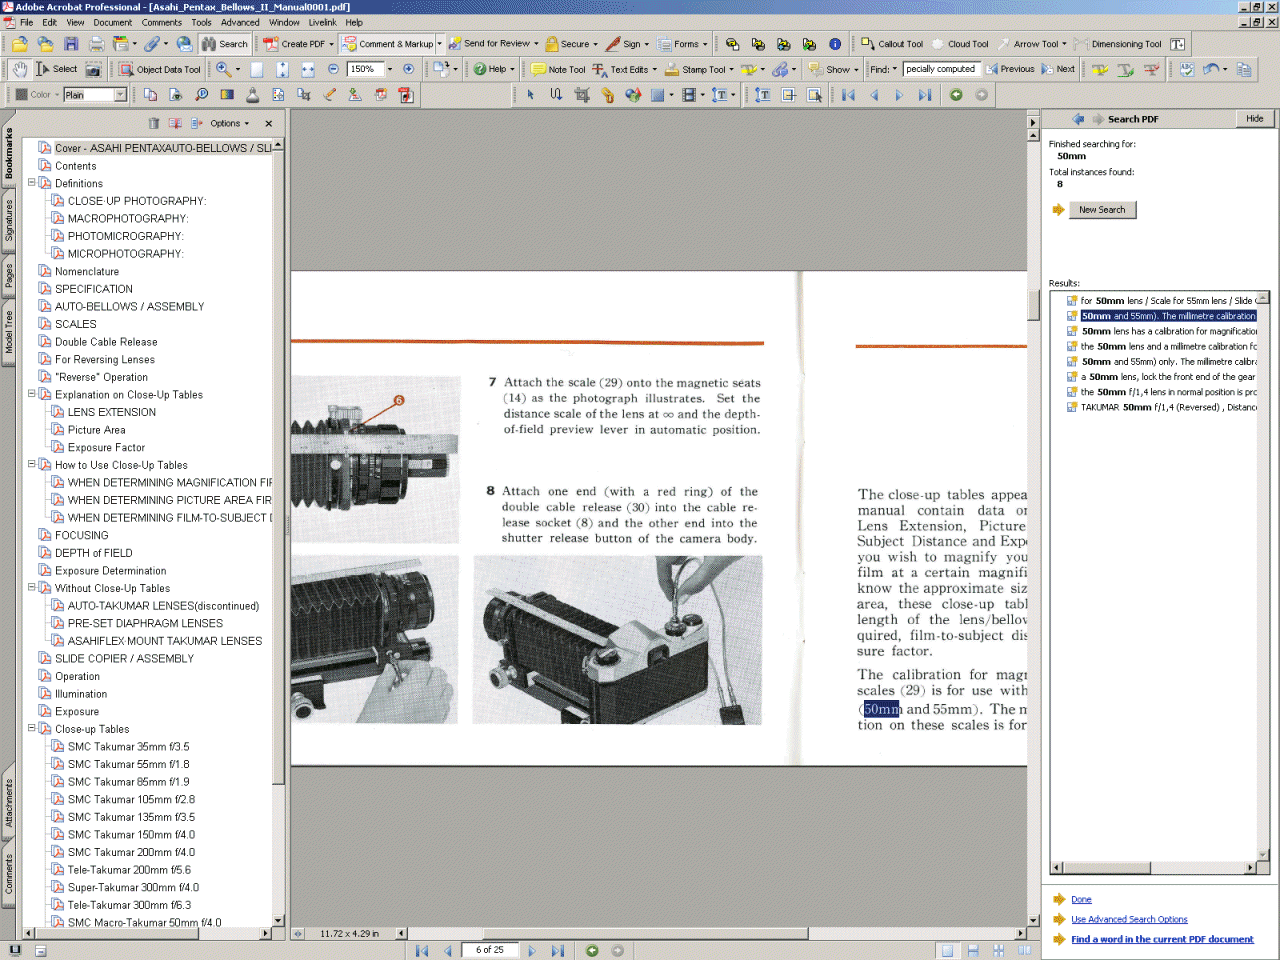Click the green Previous View button in status bar
Screen dimensions: 1280x960
pyautogui.click(x=592, y=951)
